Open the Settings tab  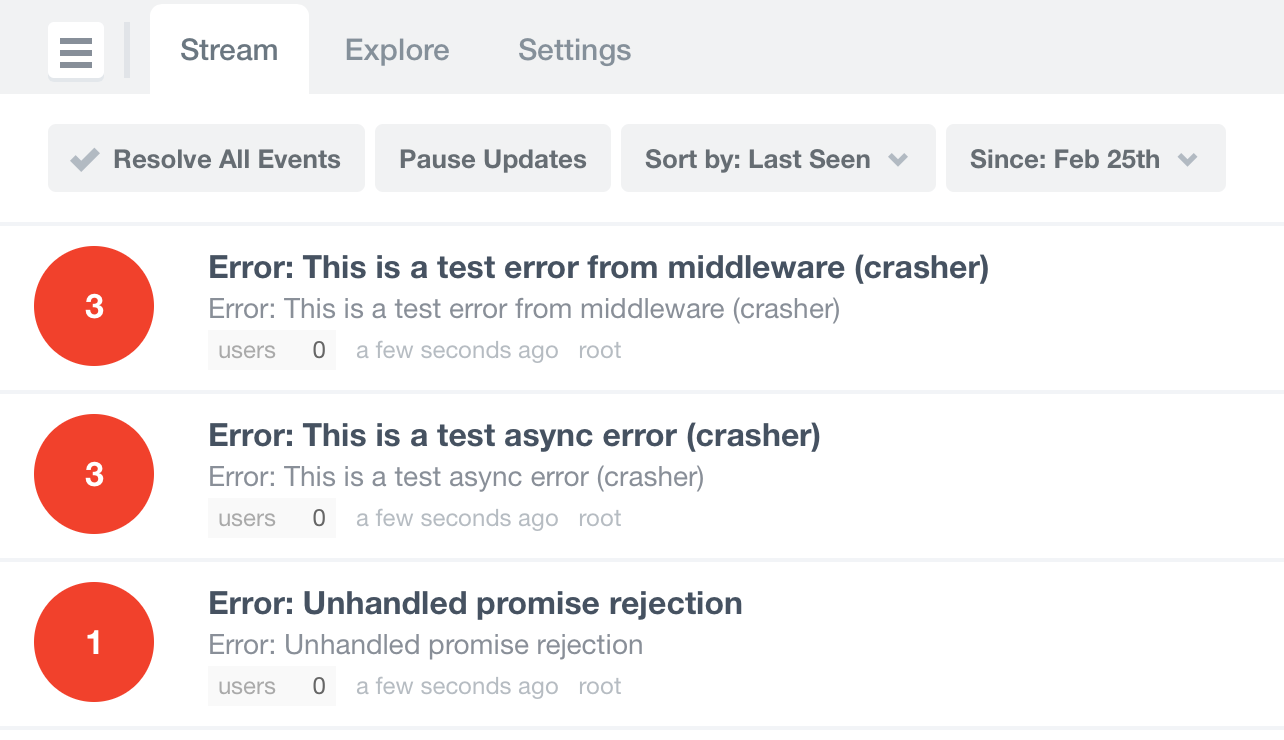575,50
